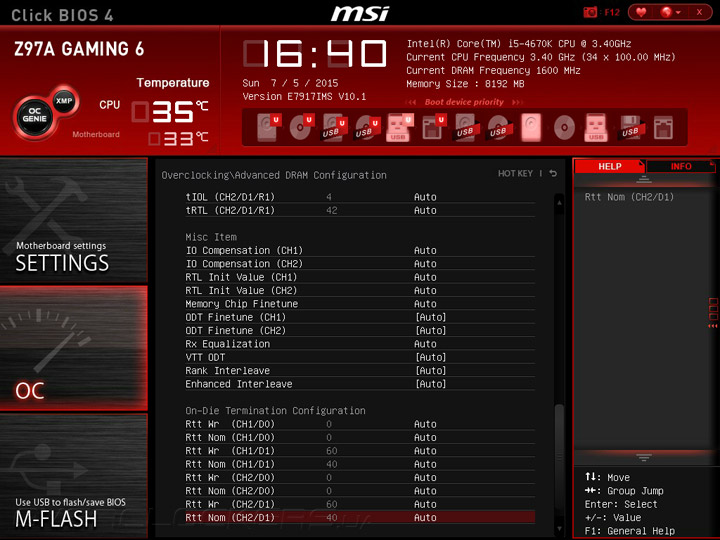Edit tRTL (CH2/D1/R1) Auto value
The width and height of the screenshot is (720, 540).
[x=425, y=210]
